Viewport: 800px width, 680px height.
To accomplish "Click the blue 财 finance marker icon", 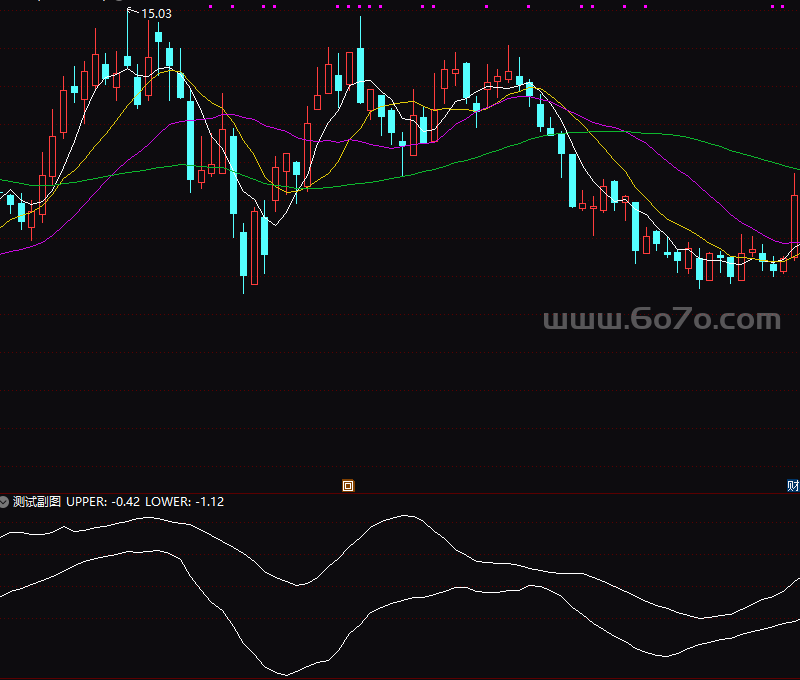I will (x=793, y=486).
